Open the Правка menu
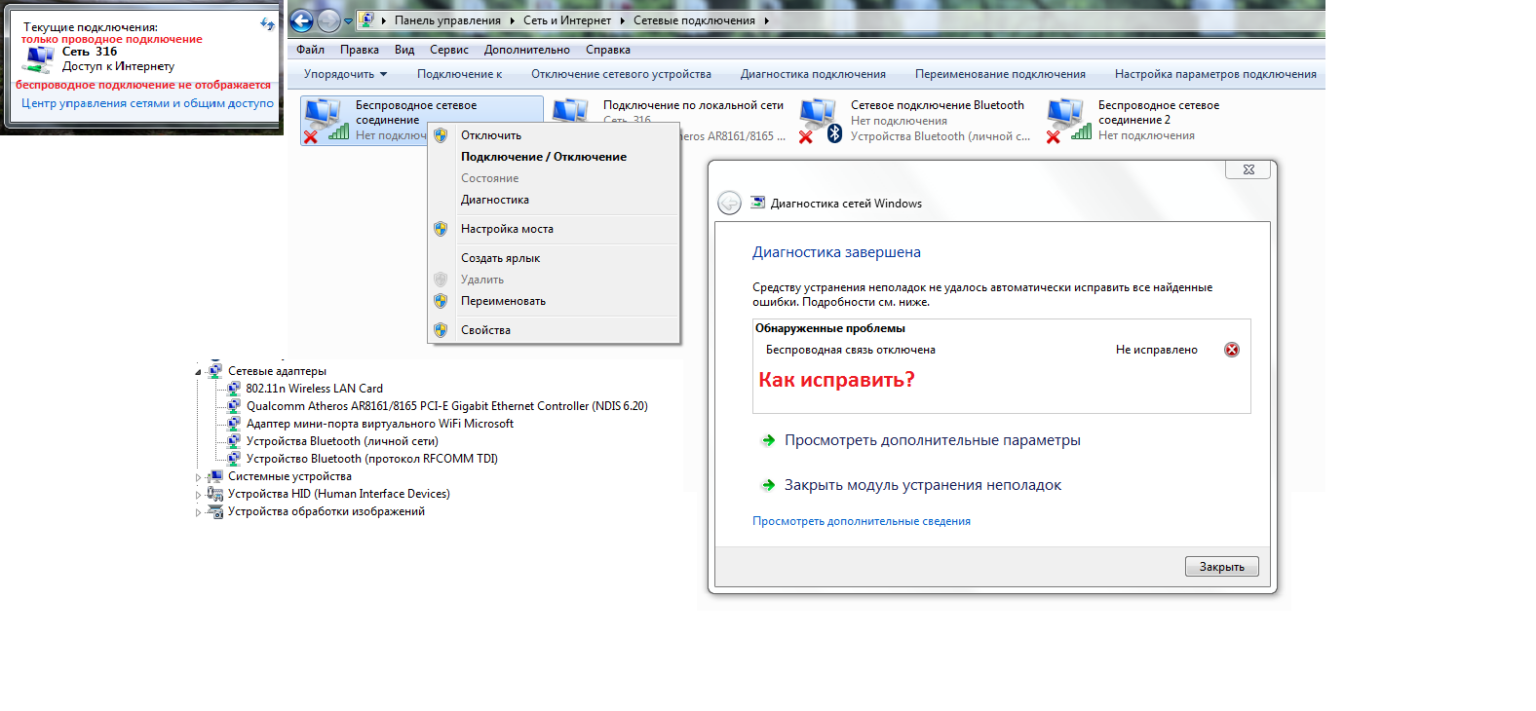Viewport: 1536px width, 711px height. point(359,50)
